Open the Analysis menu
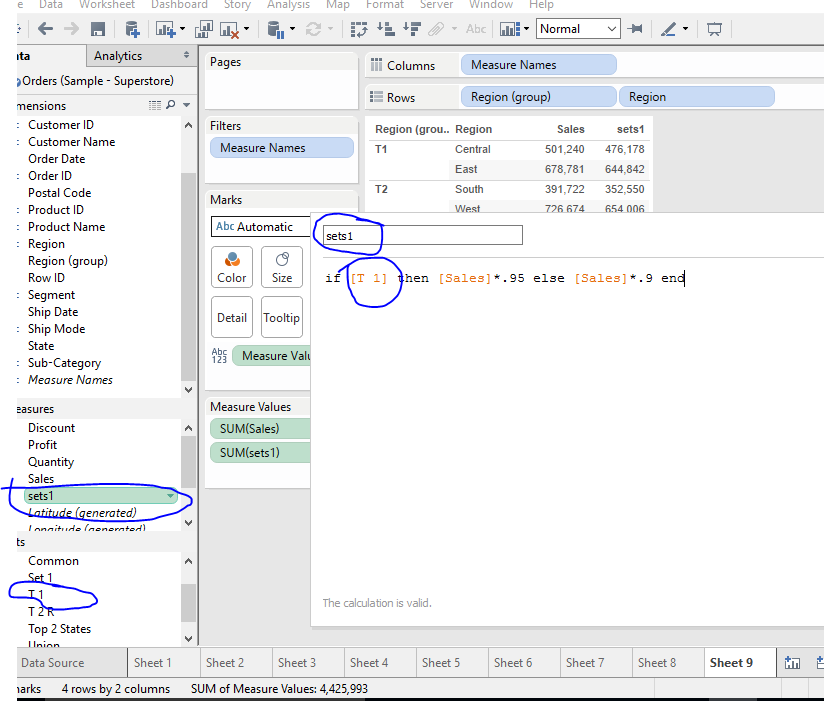This screenshot has height=701, width=824. coord(288,5)
